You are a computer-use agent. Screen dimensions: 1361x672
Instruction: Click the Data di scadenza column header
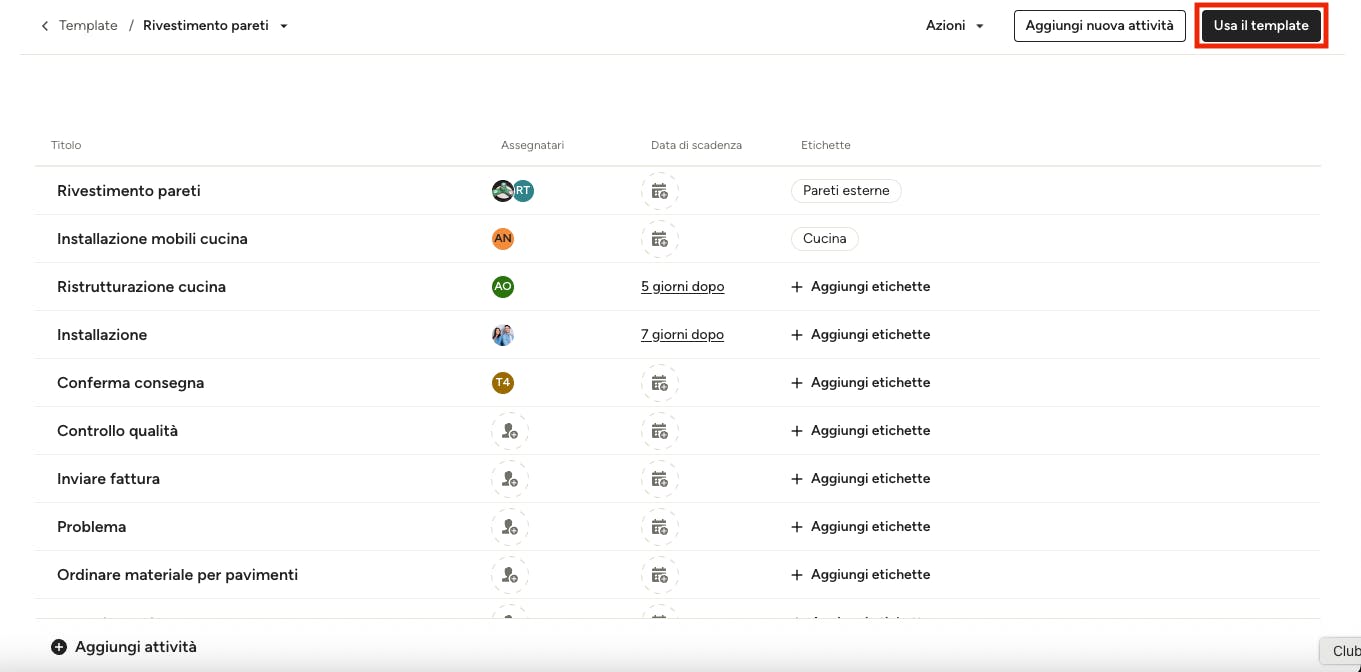tap(696, 145)
